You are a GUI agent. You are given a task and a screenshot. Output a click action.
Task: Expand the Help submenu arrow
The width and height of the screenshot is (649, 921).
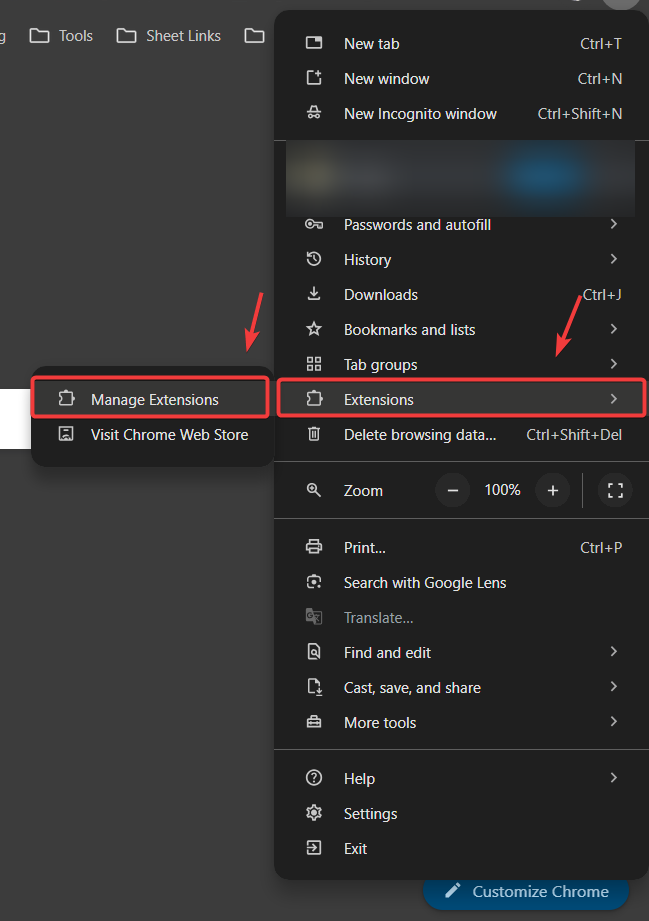coord(614,777)
